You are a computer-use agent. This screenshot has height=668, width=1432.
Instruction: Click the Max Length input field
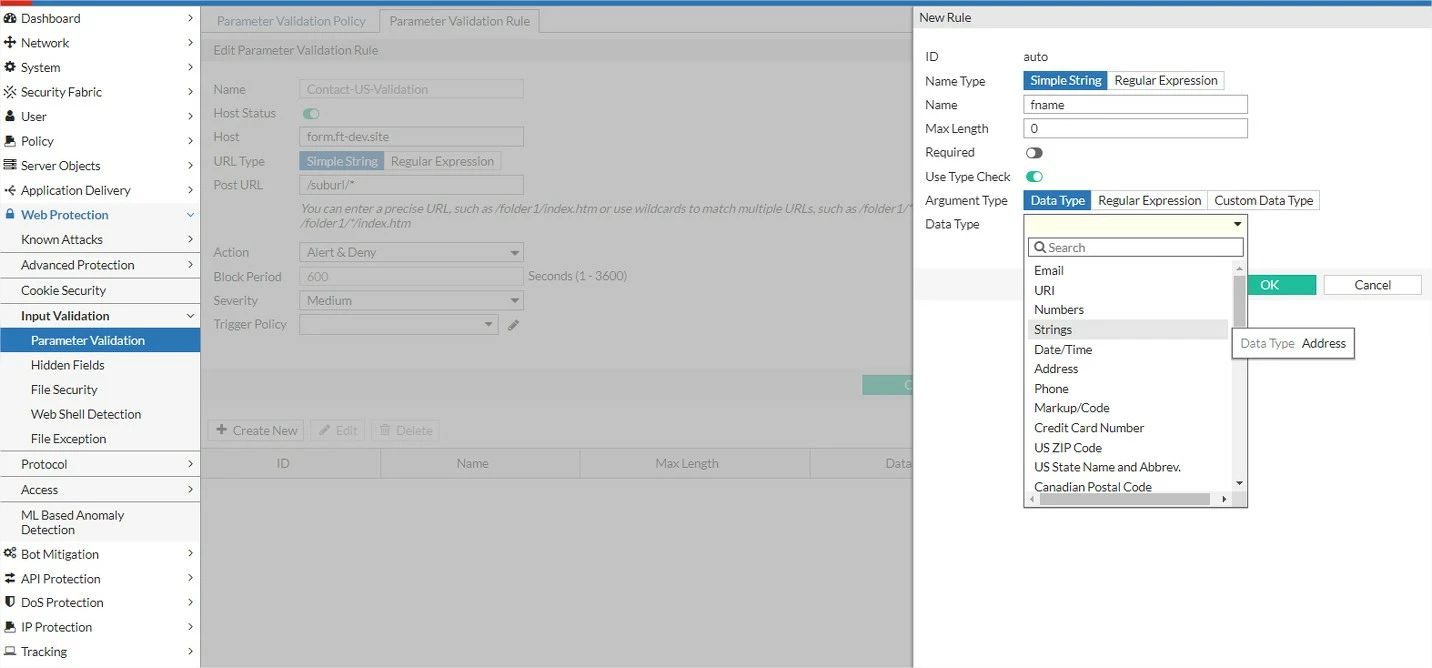1135,128
